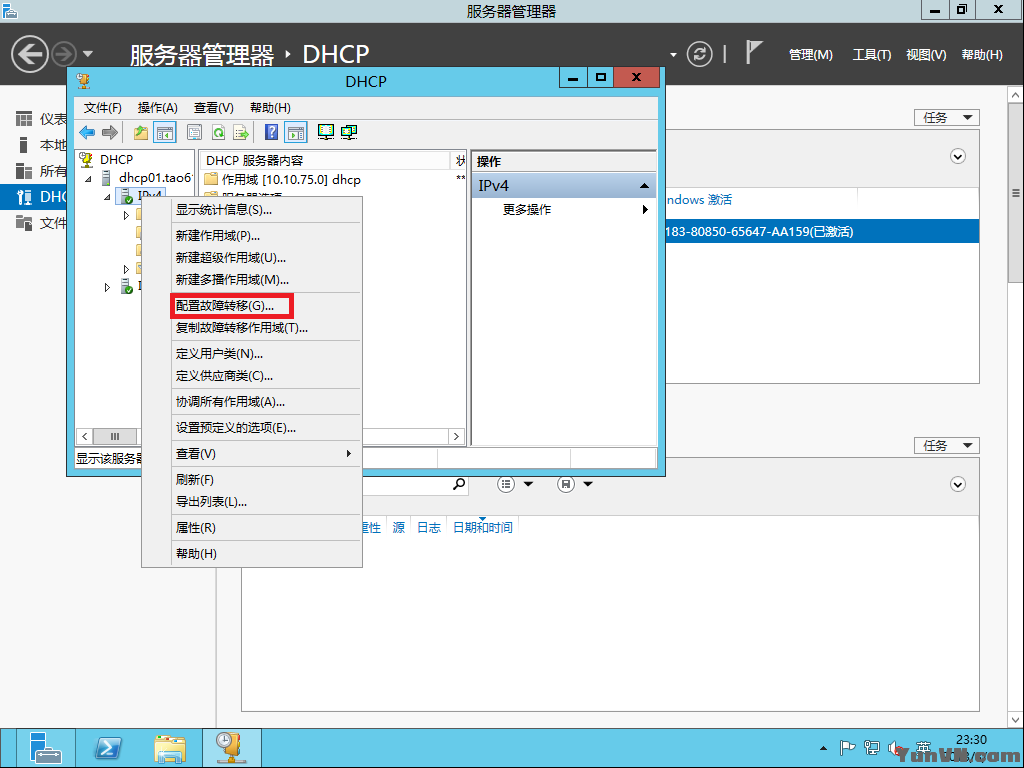Choose 复制故障转移作用域(T)... from context menu
This screenshot has width=1024, height=768.
252,328
